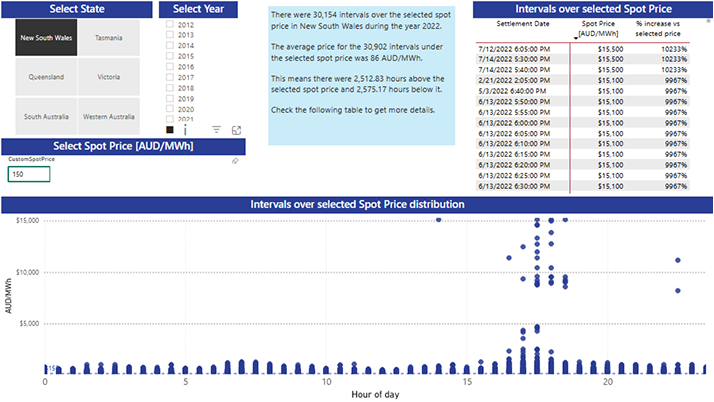Select the 2017 year checkbox
The width and height of the screenshot is (714, 402).
[169, 77]
